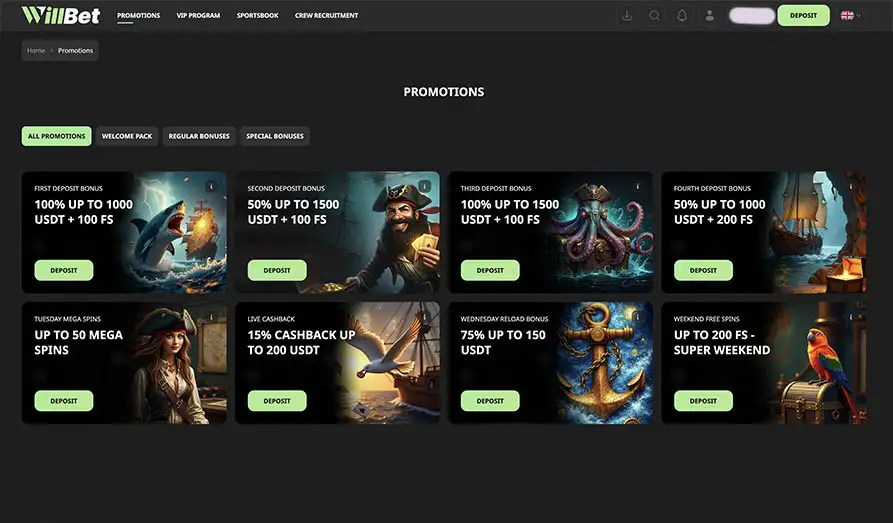The width and height of the screenshot is (893, 523).
Task: Click '100% UP TO 1000 USDT + 100 FS' text
Action: (84, 212)
